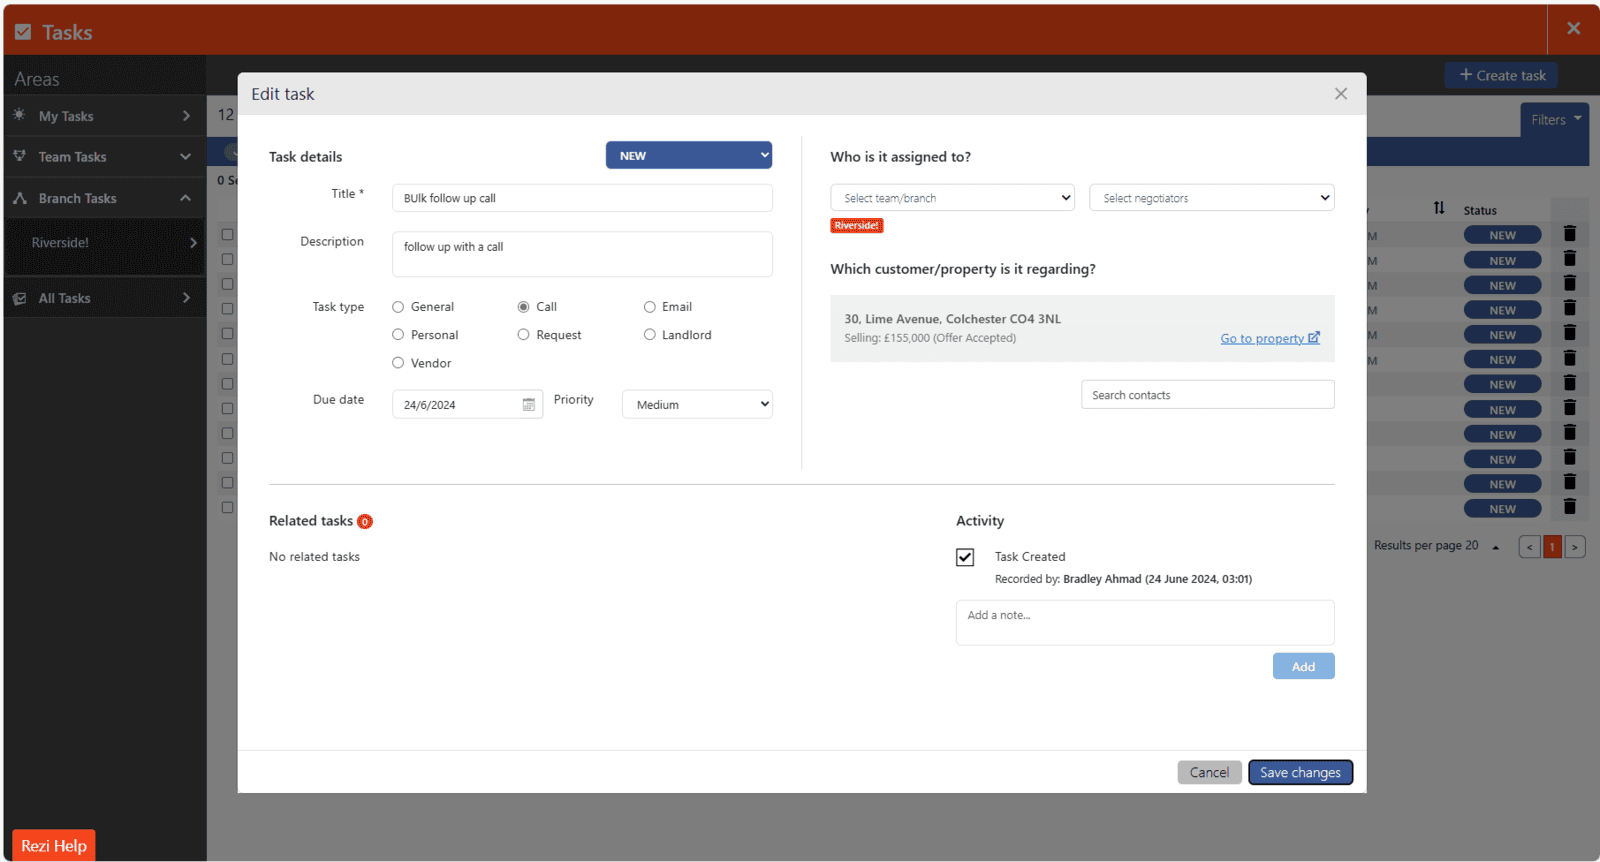Open the external link icon next to Go to property
The width and height of the screenshot is (1600, 862).
pyautogui.click(x=1314, y=338)
